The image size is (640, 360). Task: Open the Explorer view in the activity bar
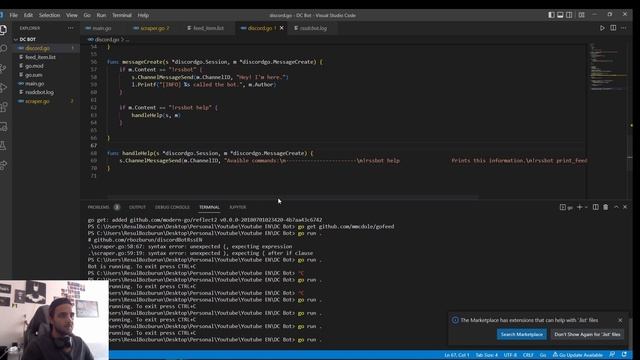click(x=3, y=30)
